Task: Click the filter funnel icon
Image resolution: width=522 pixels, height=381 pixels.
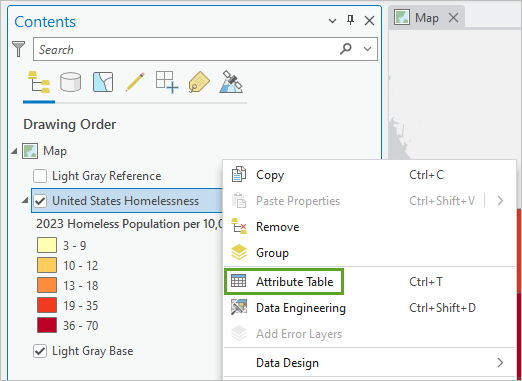Action: coord(18,49)
